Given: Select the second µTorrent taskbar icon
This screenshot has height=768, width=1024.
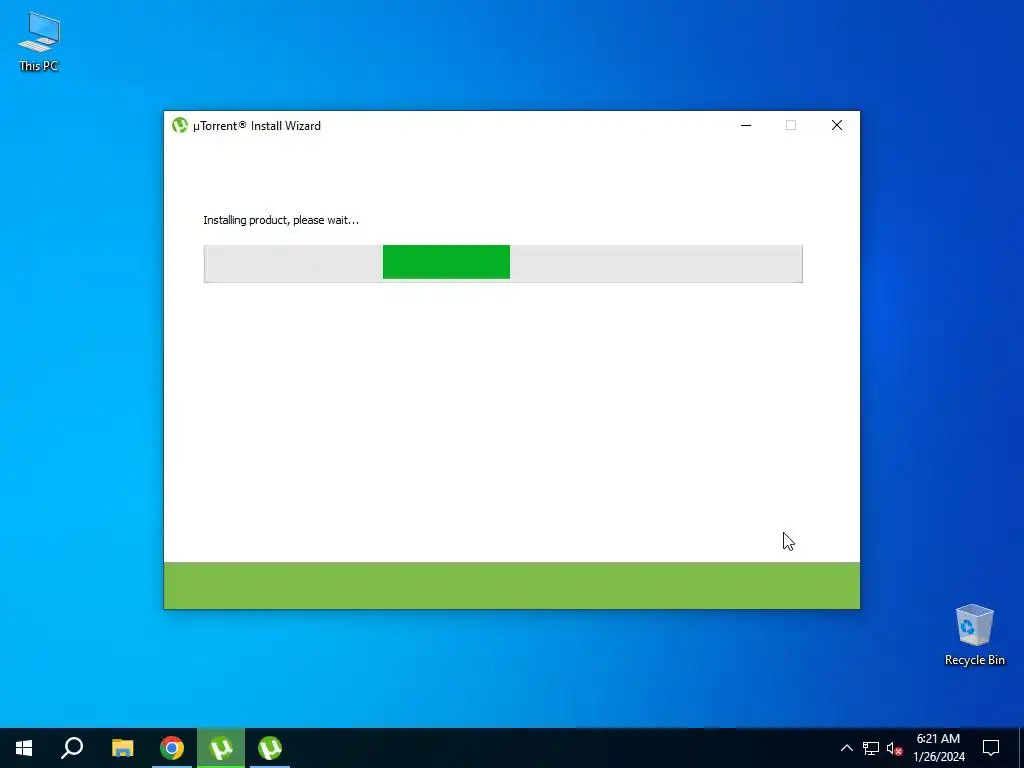Looking at the screenshot, I should (270, 748).
